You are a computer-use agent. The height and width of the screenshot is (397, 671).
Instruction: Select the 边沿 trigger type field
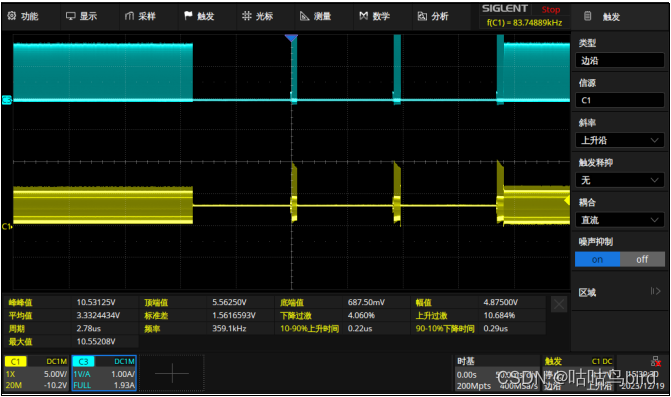tap(620, 60)
